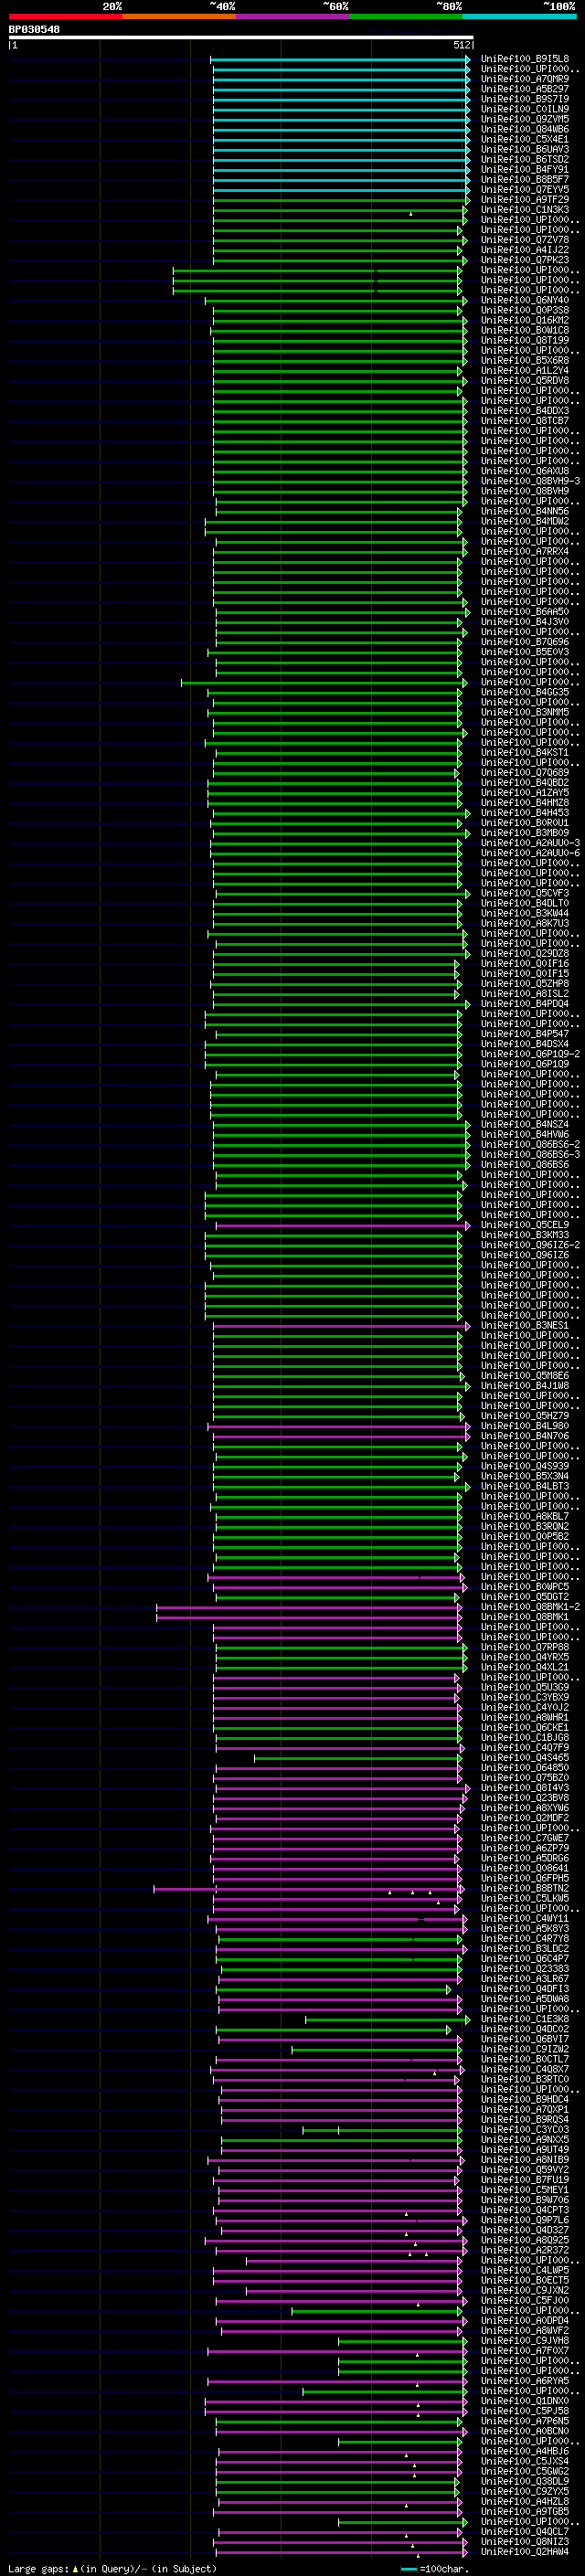This screenshot has width=585, height=2576.
Task: Select the UniRef100_Q4S465 label
Action: (x=525, y=1757)
